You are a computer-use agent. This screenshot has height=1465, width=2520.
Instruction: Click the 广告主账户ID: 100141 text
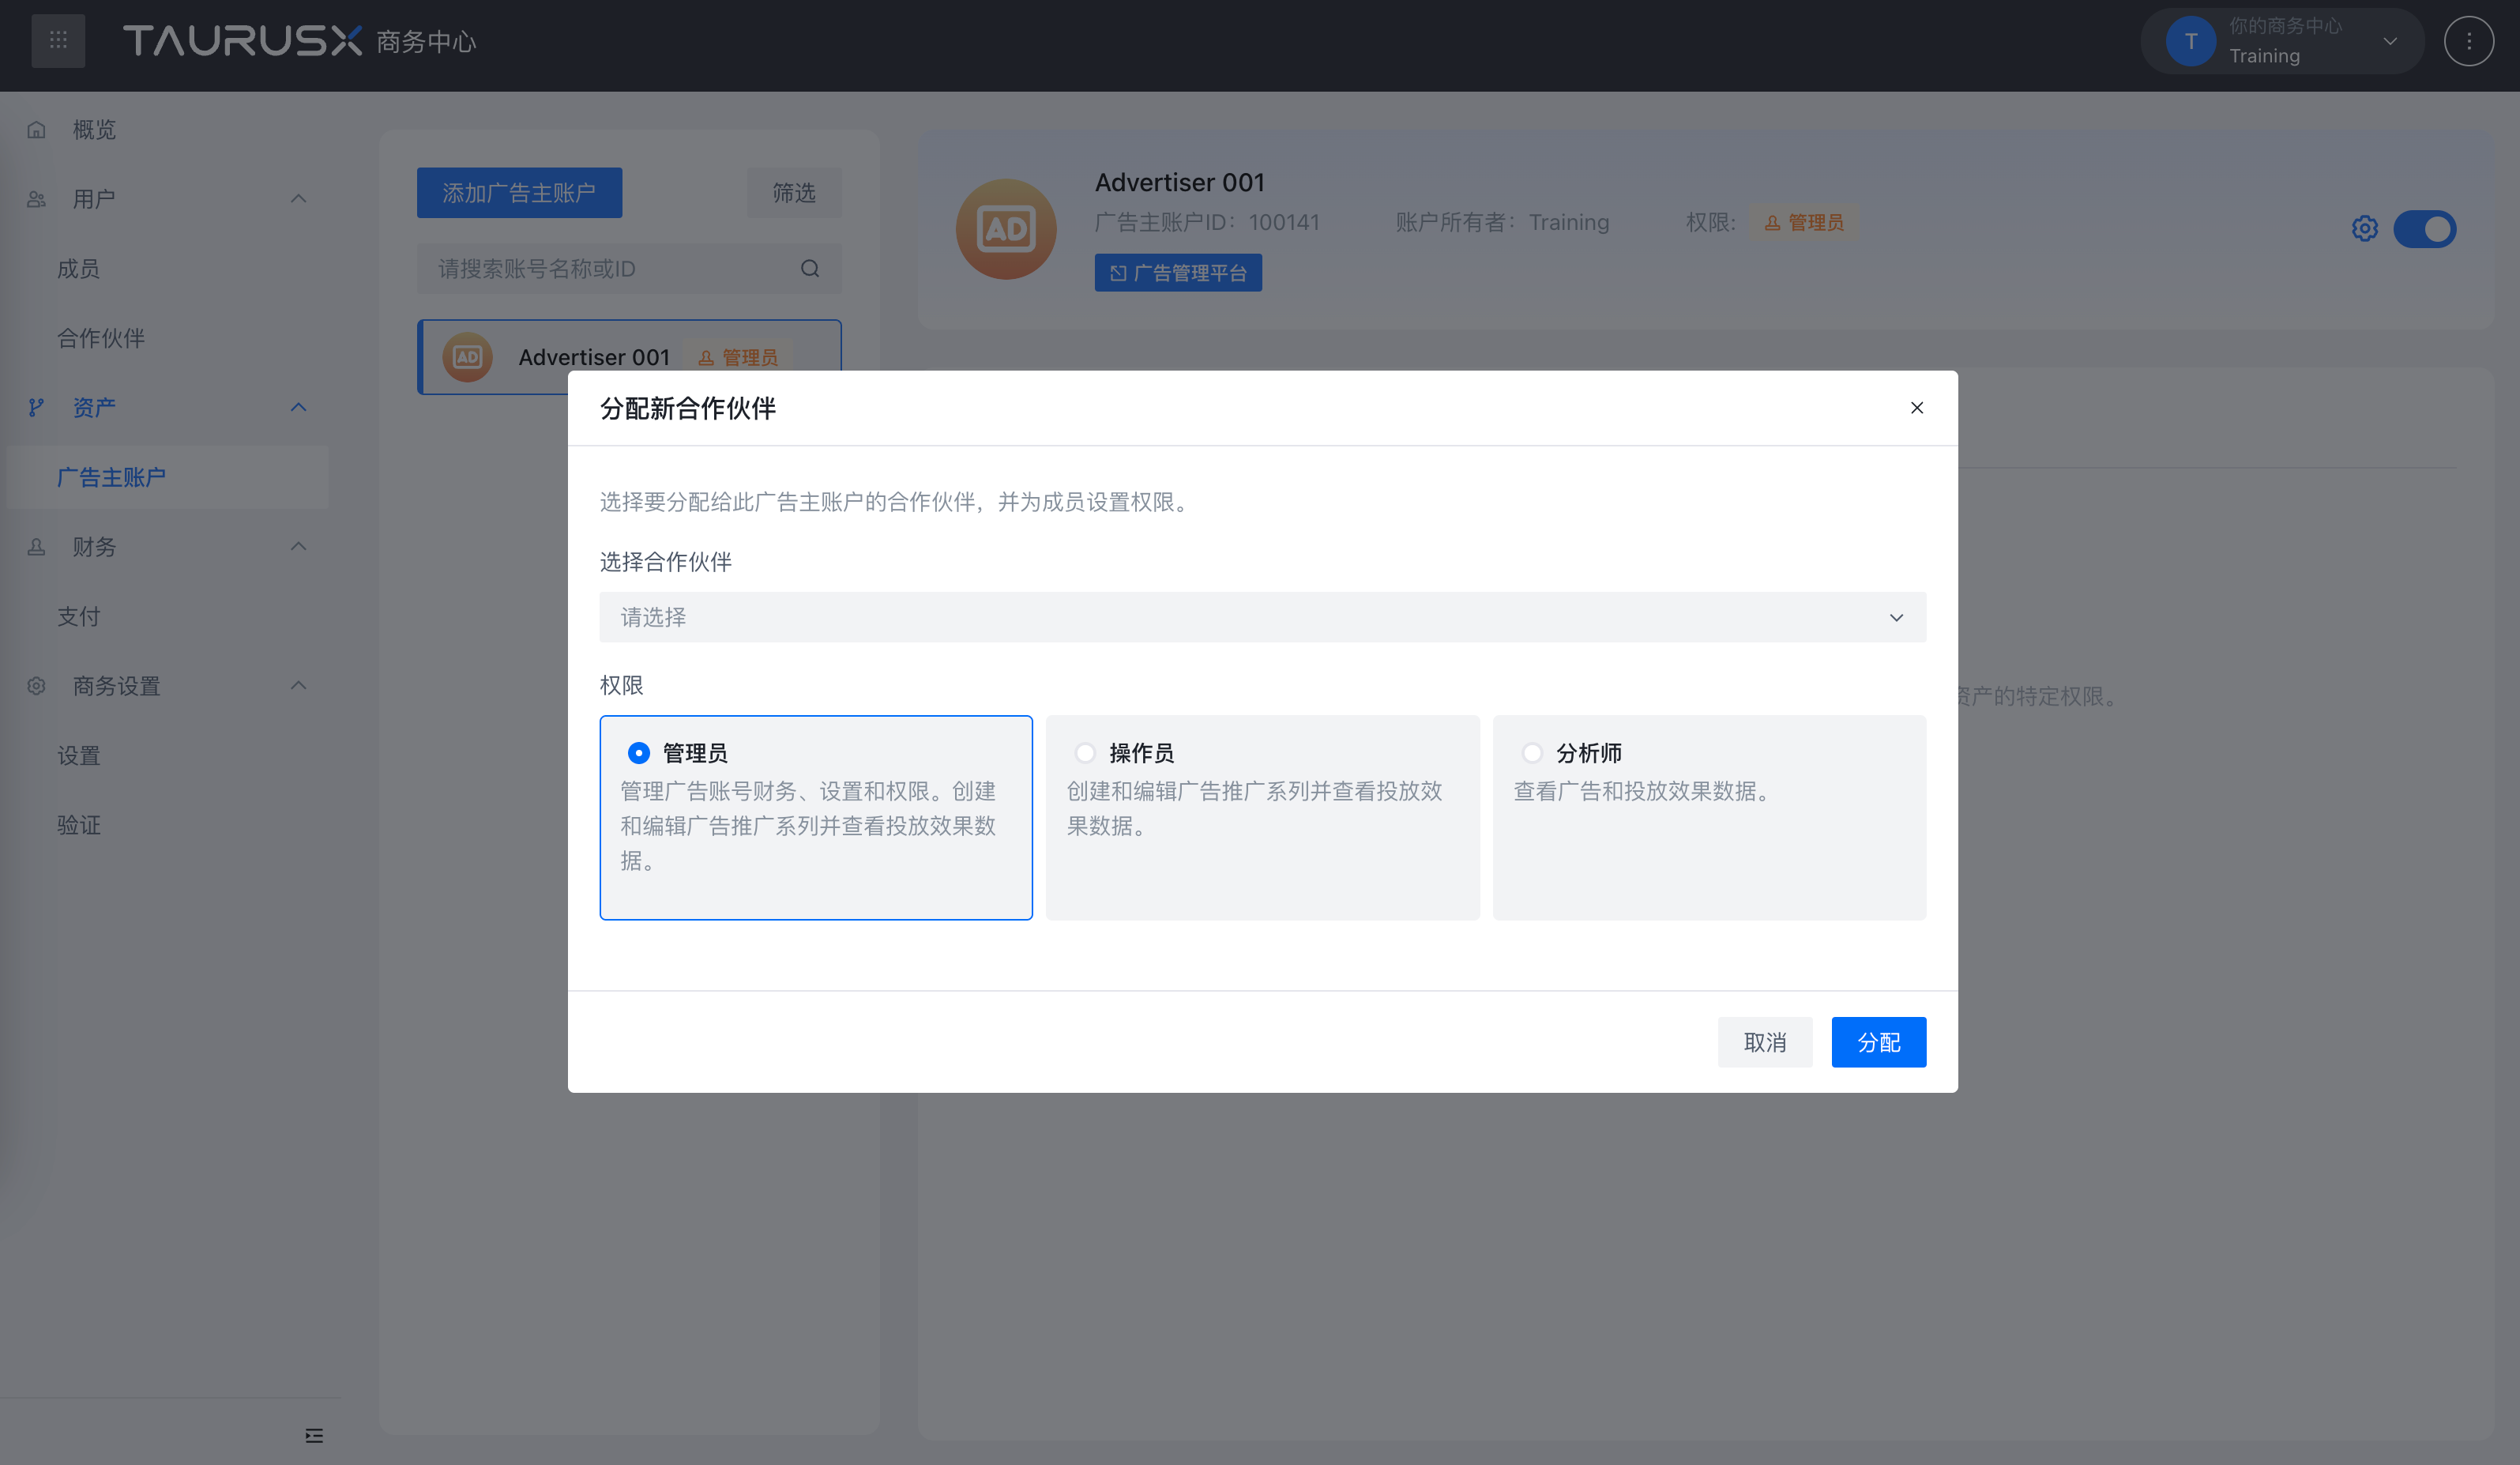1207,222
